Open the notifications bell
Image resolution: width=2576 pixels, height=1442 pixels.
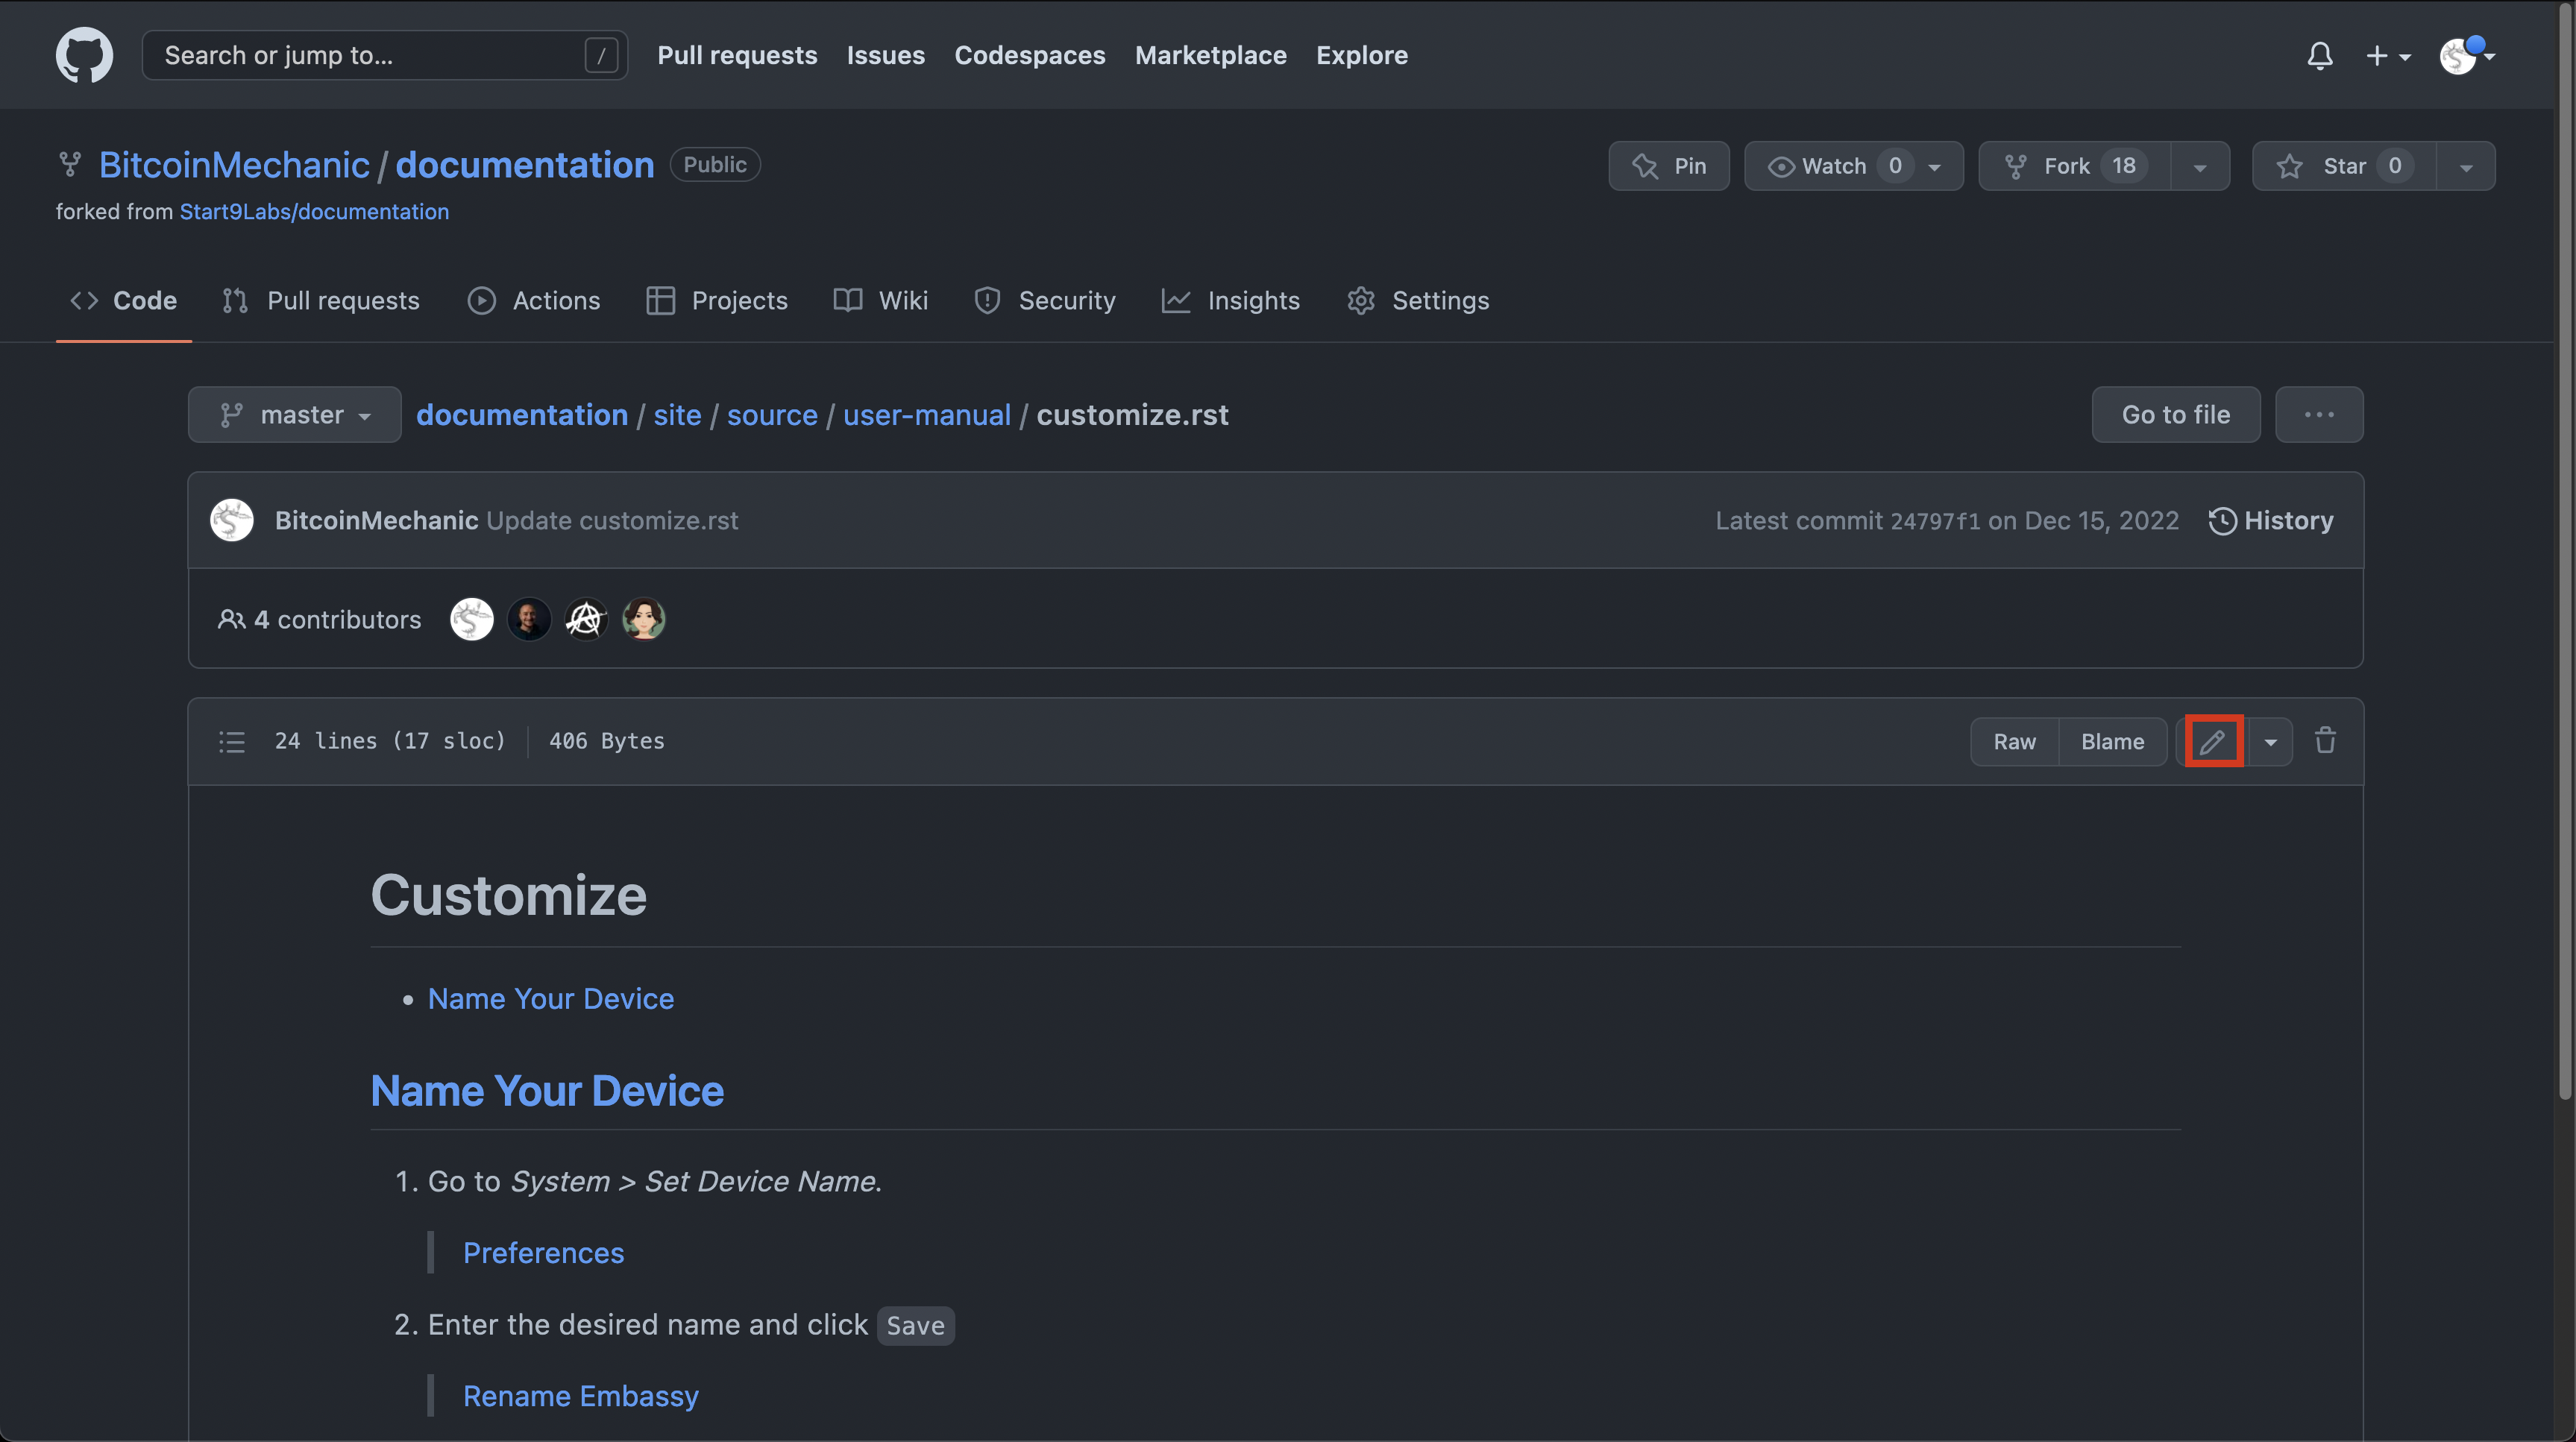2320,56
